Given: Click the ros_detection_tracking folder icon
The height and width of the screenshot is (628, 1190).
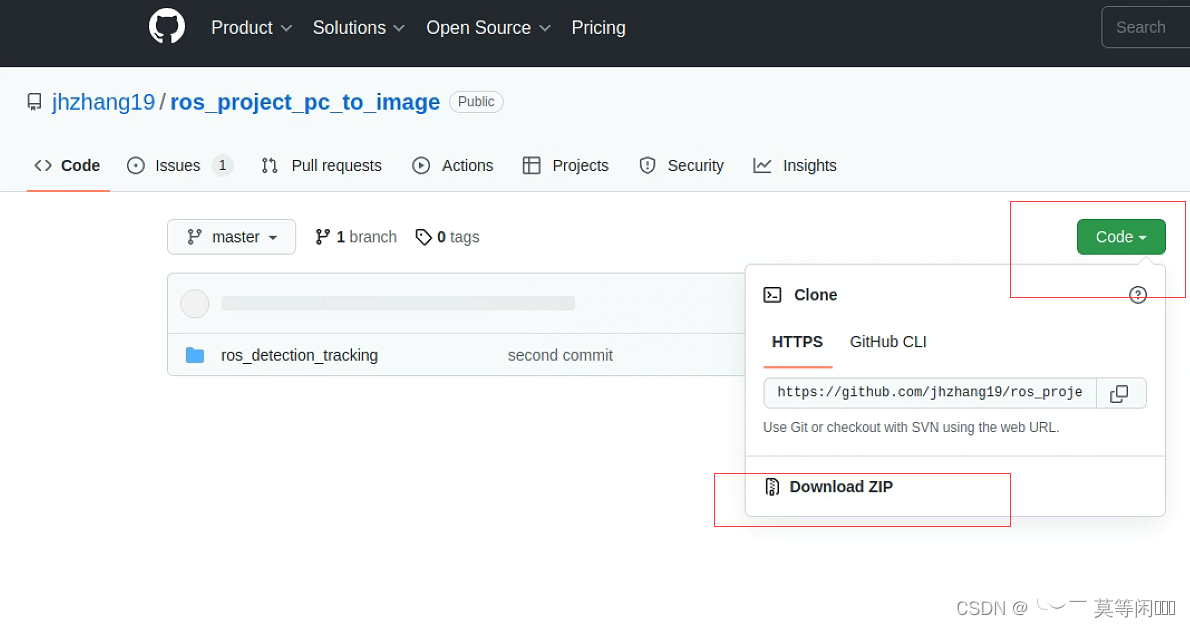Looking at the screenshot, I should point(195,355).
